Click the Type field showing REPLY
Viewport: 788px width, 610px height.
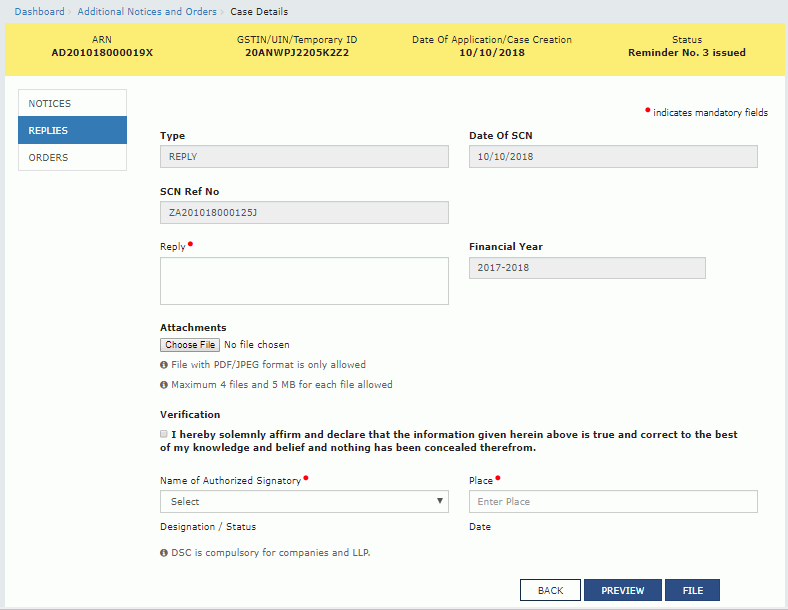(304, 157)
